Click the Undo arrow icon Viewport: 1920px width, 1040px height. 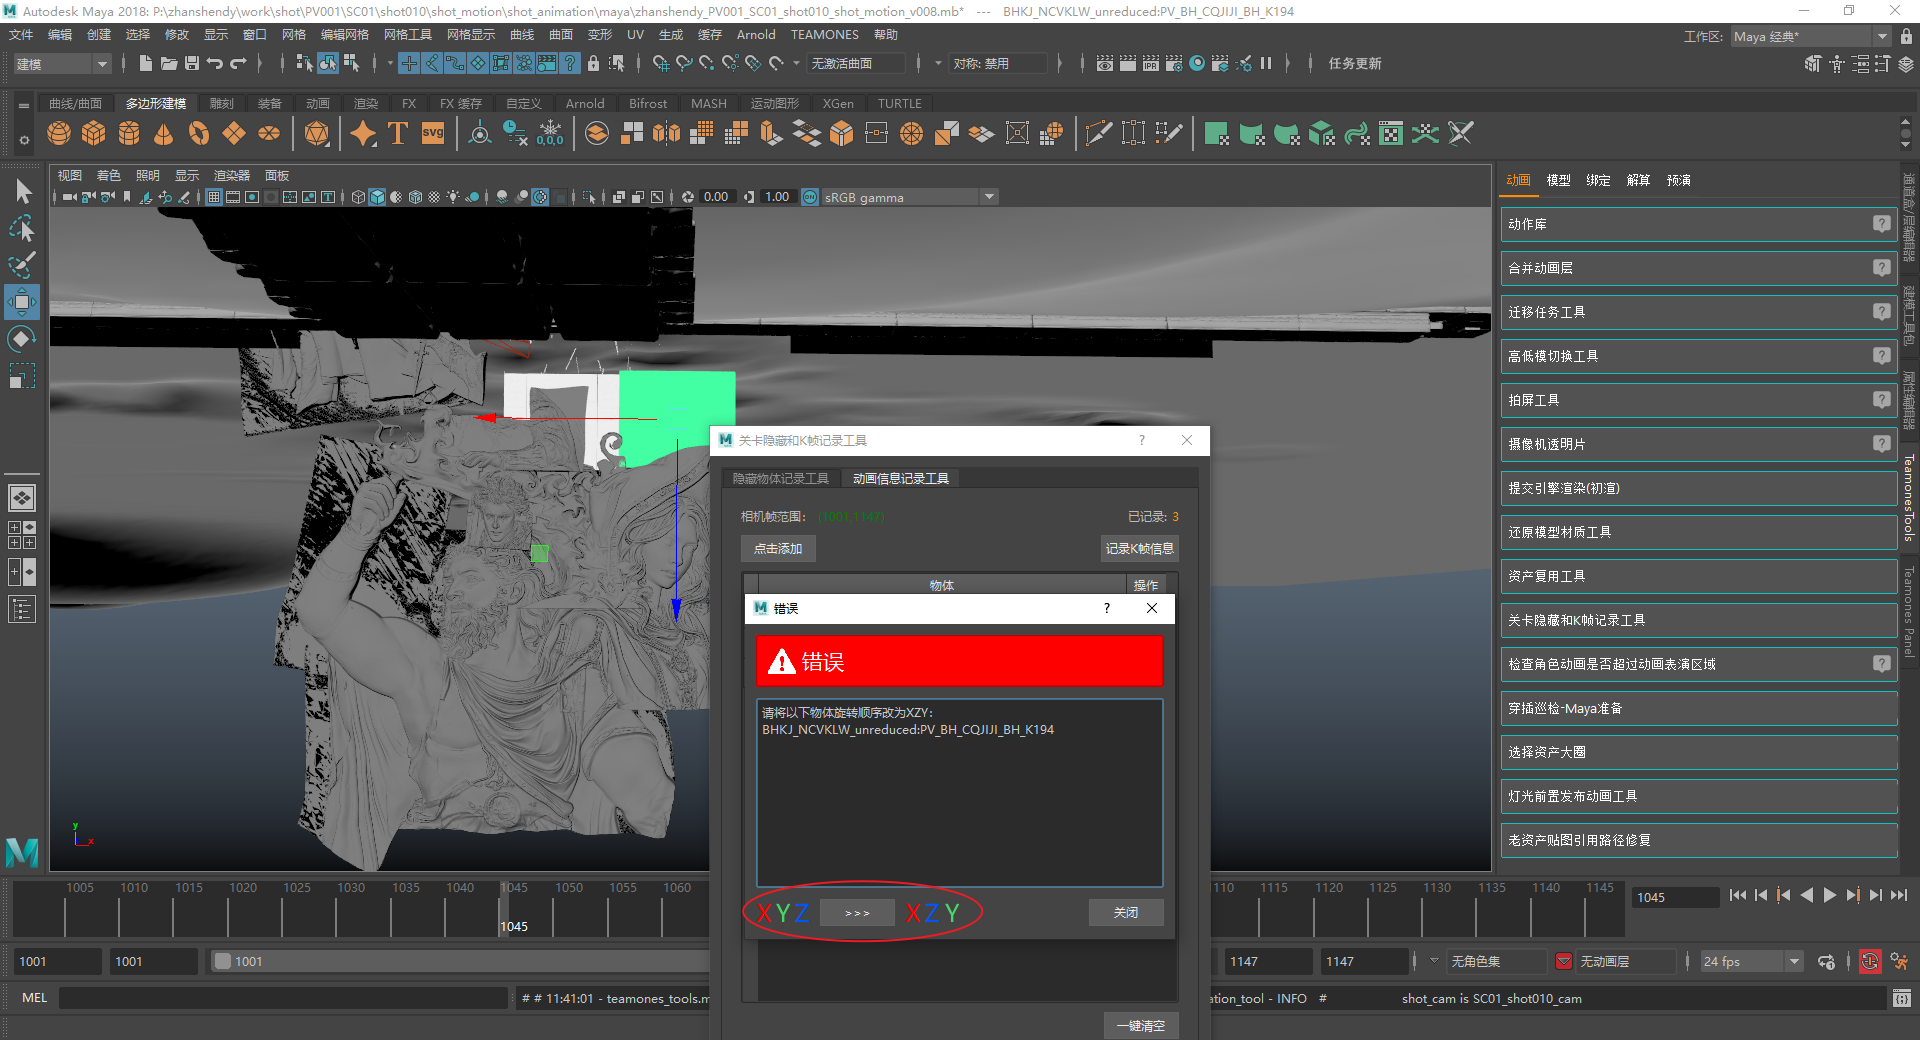[215, 63]
